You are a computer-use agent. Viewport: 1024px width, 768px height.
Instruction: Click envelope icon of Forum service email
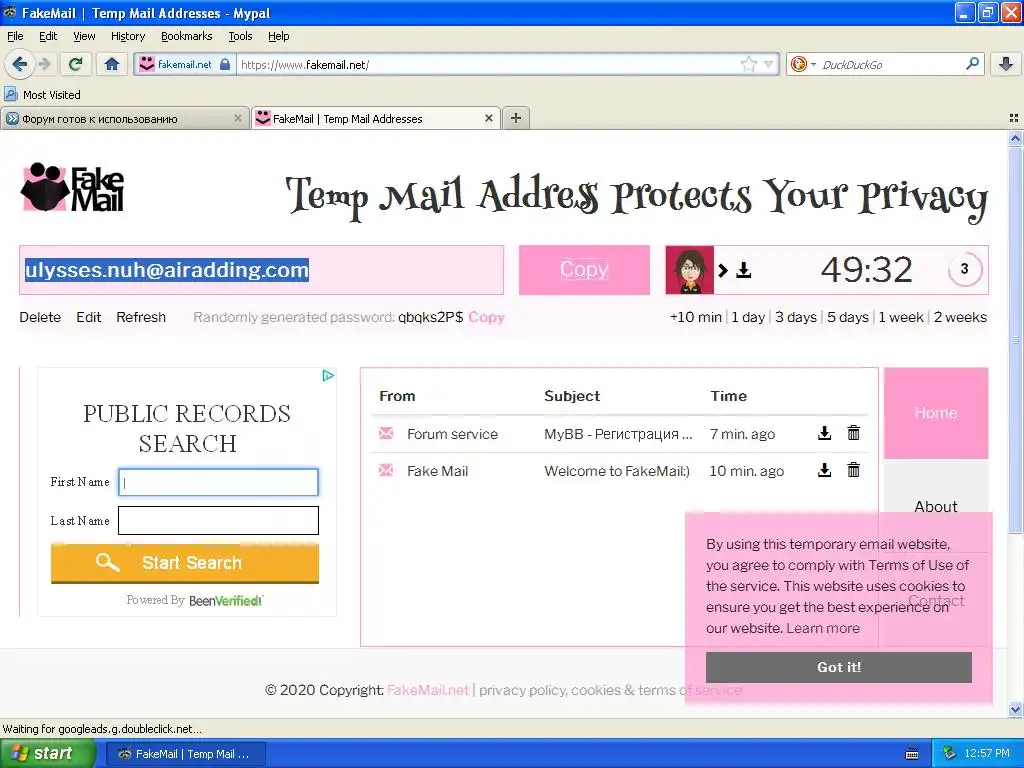[386, 433]
